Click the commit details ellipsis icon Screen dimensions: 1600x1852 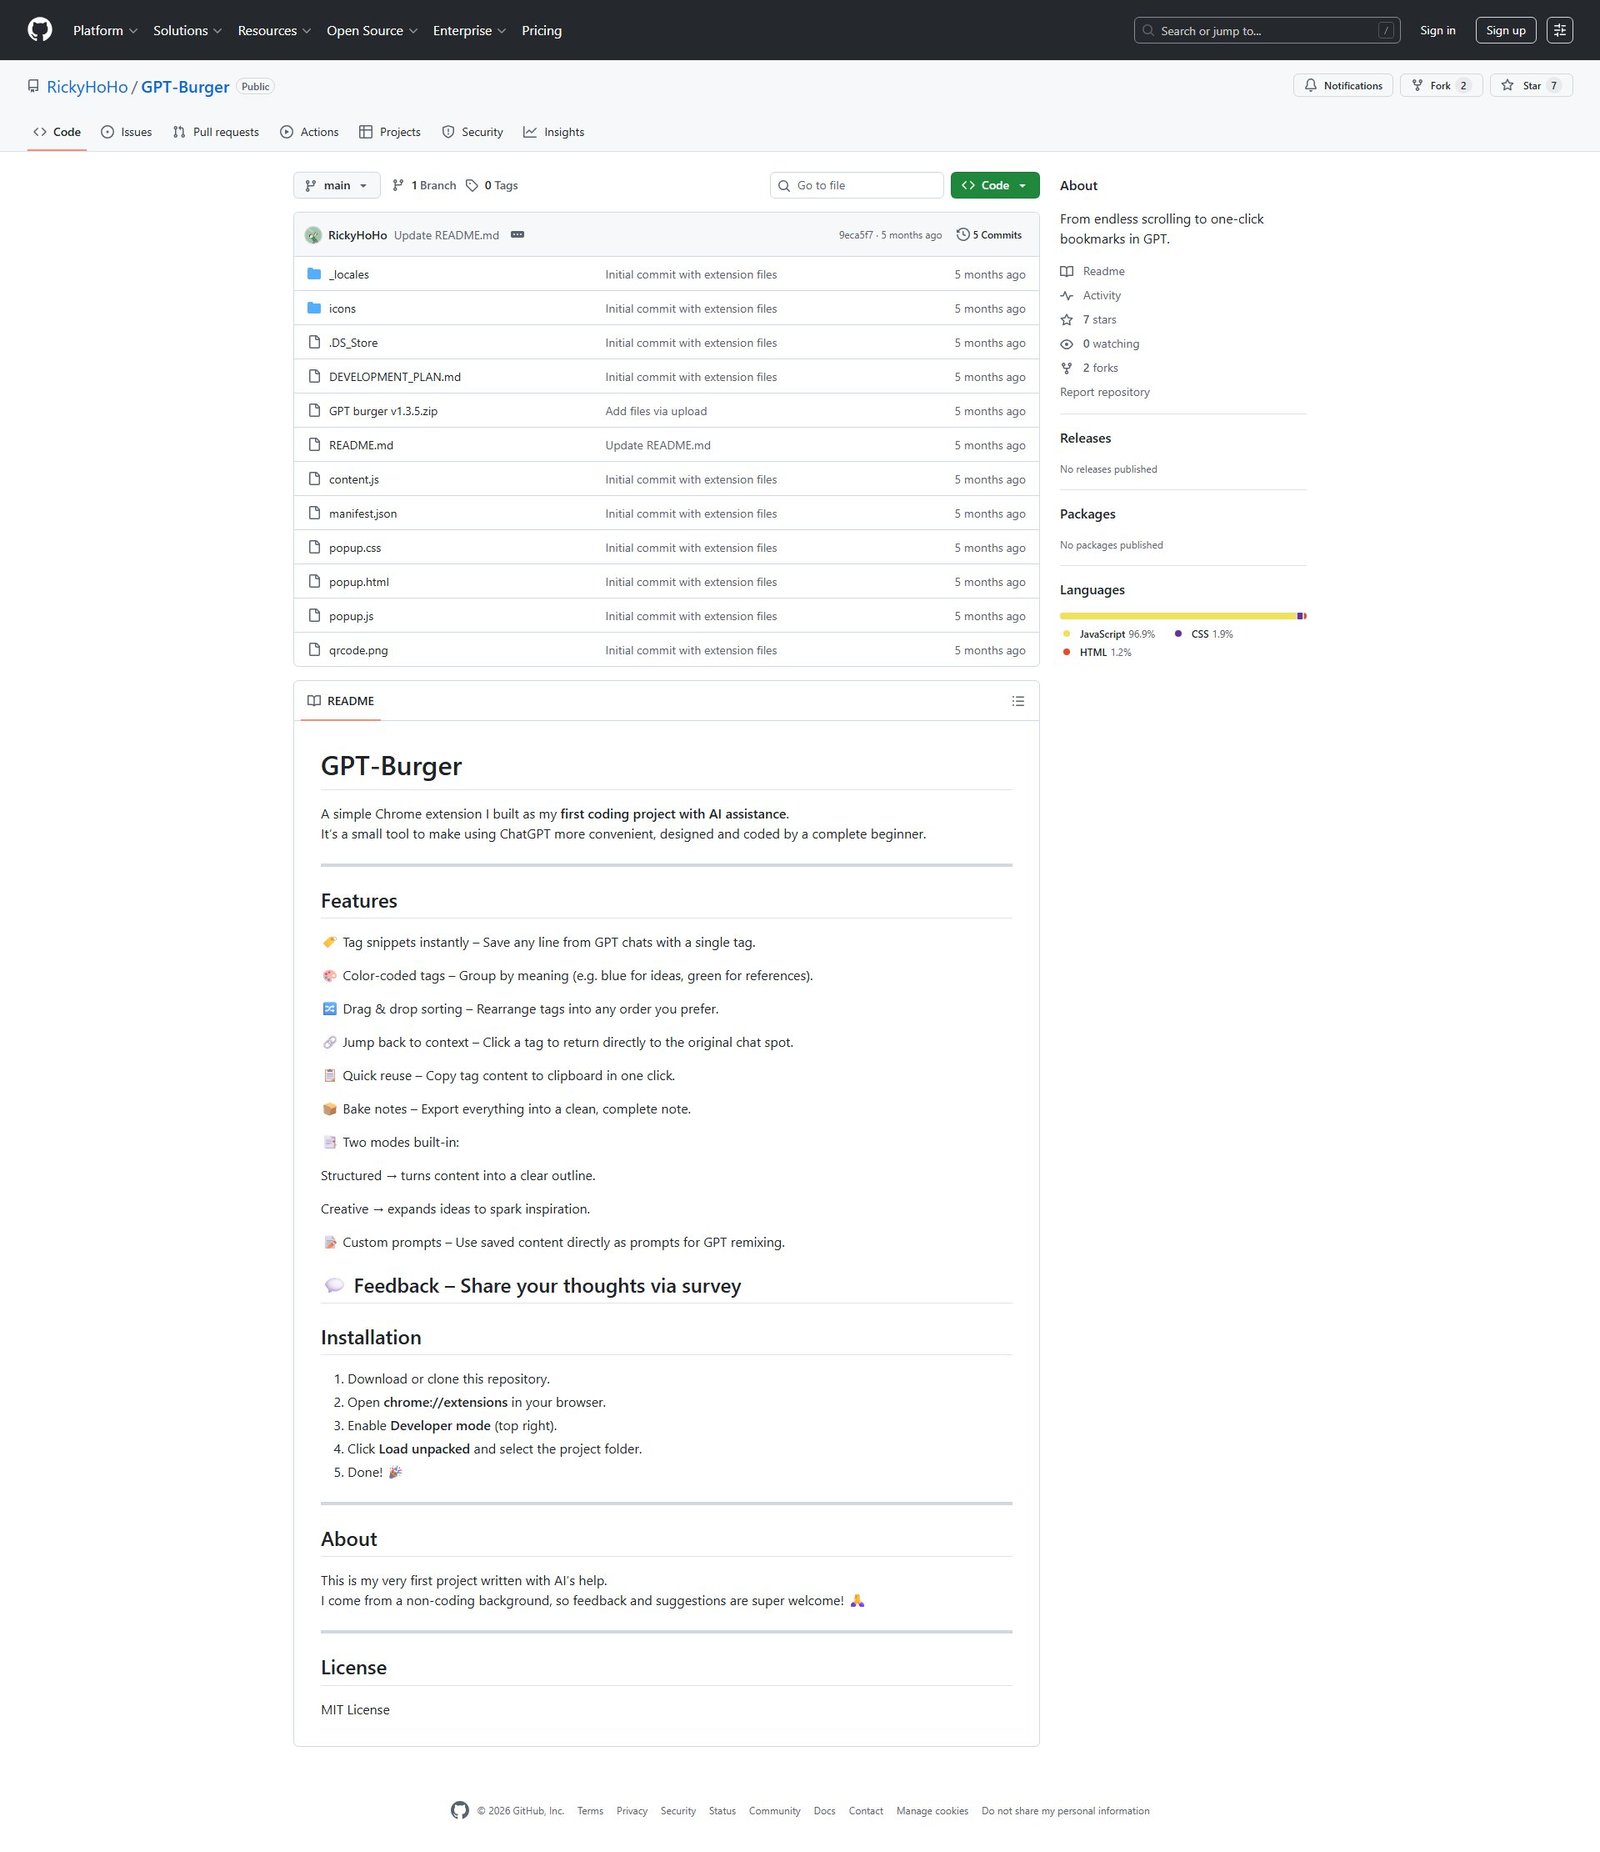coord(517,235)
